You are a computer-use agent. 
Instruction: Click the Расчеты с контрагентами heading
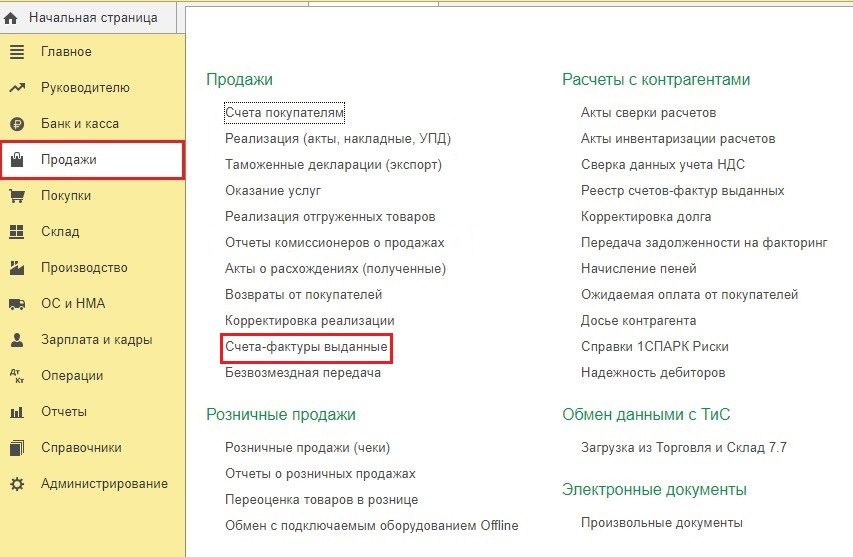(656, 79)
